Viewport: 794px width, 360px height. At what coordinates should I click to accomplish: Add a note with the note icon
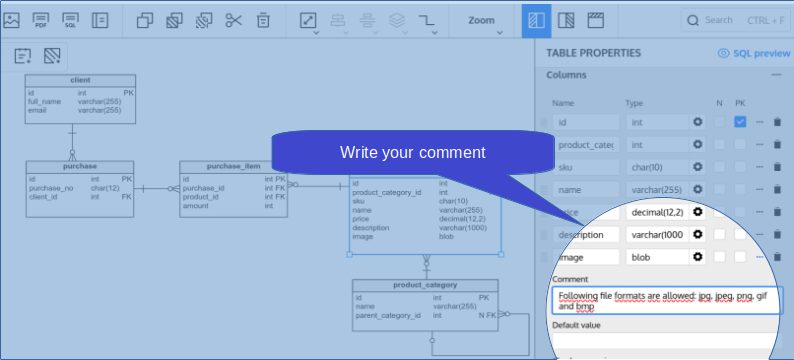pos(23,56)
